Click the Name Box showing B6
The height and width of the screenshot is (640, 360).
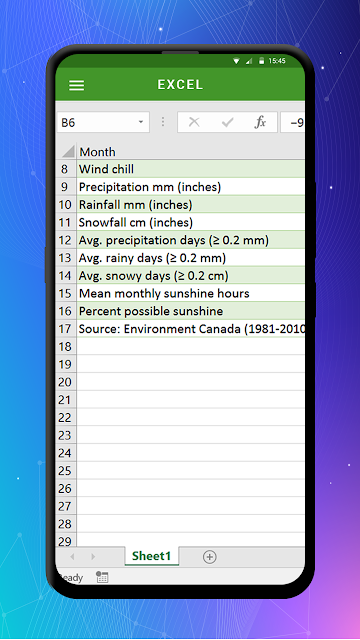103,122
